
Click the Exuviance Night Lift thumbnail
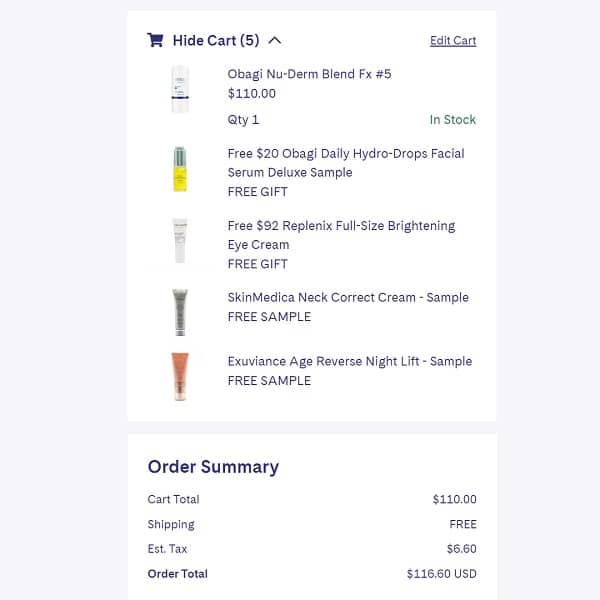tap(180, 376)
